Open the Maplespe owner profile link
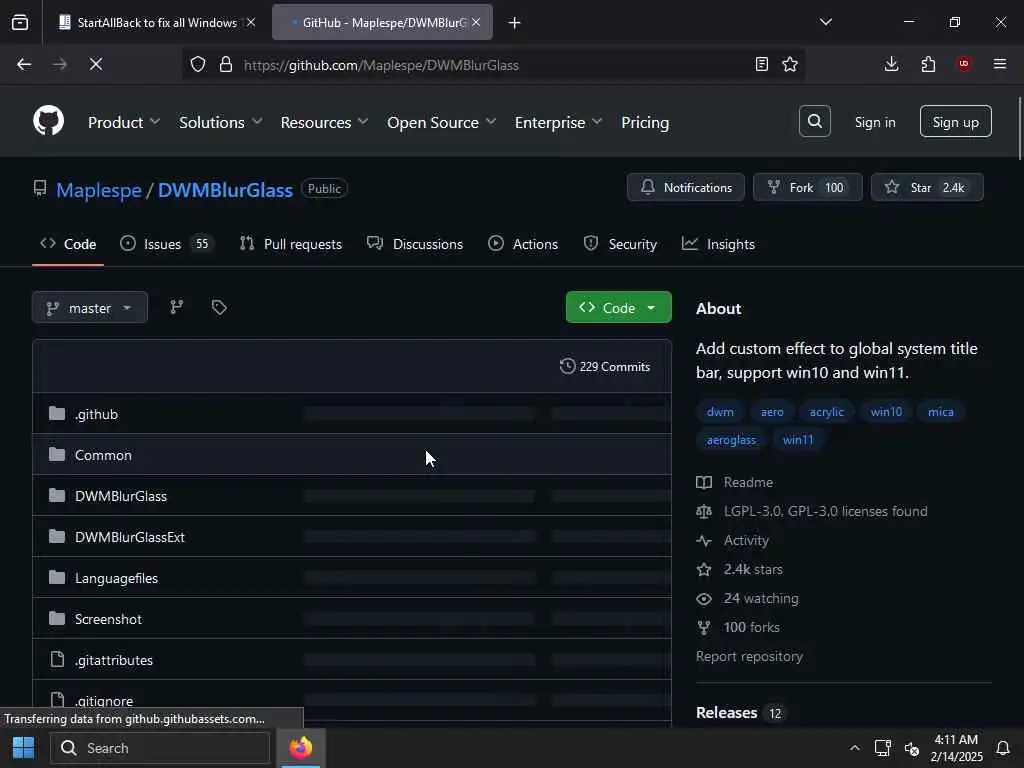Image resolution: width=1024 pixels, height=768 pixels. (99, 190)
